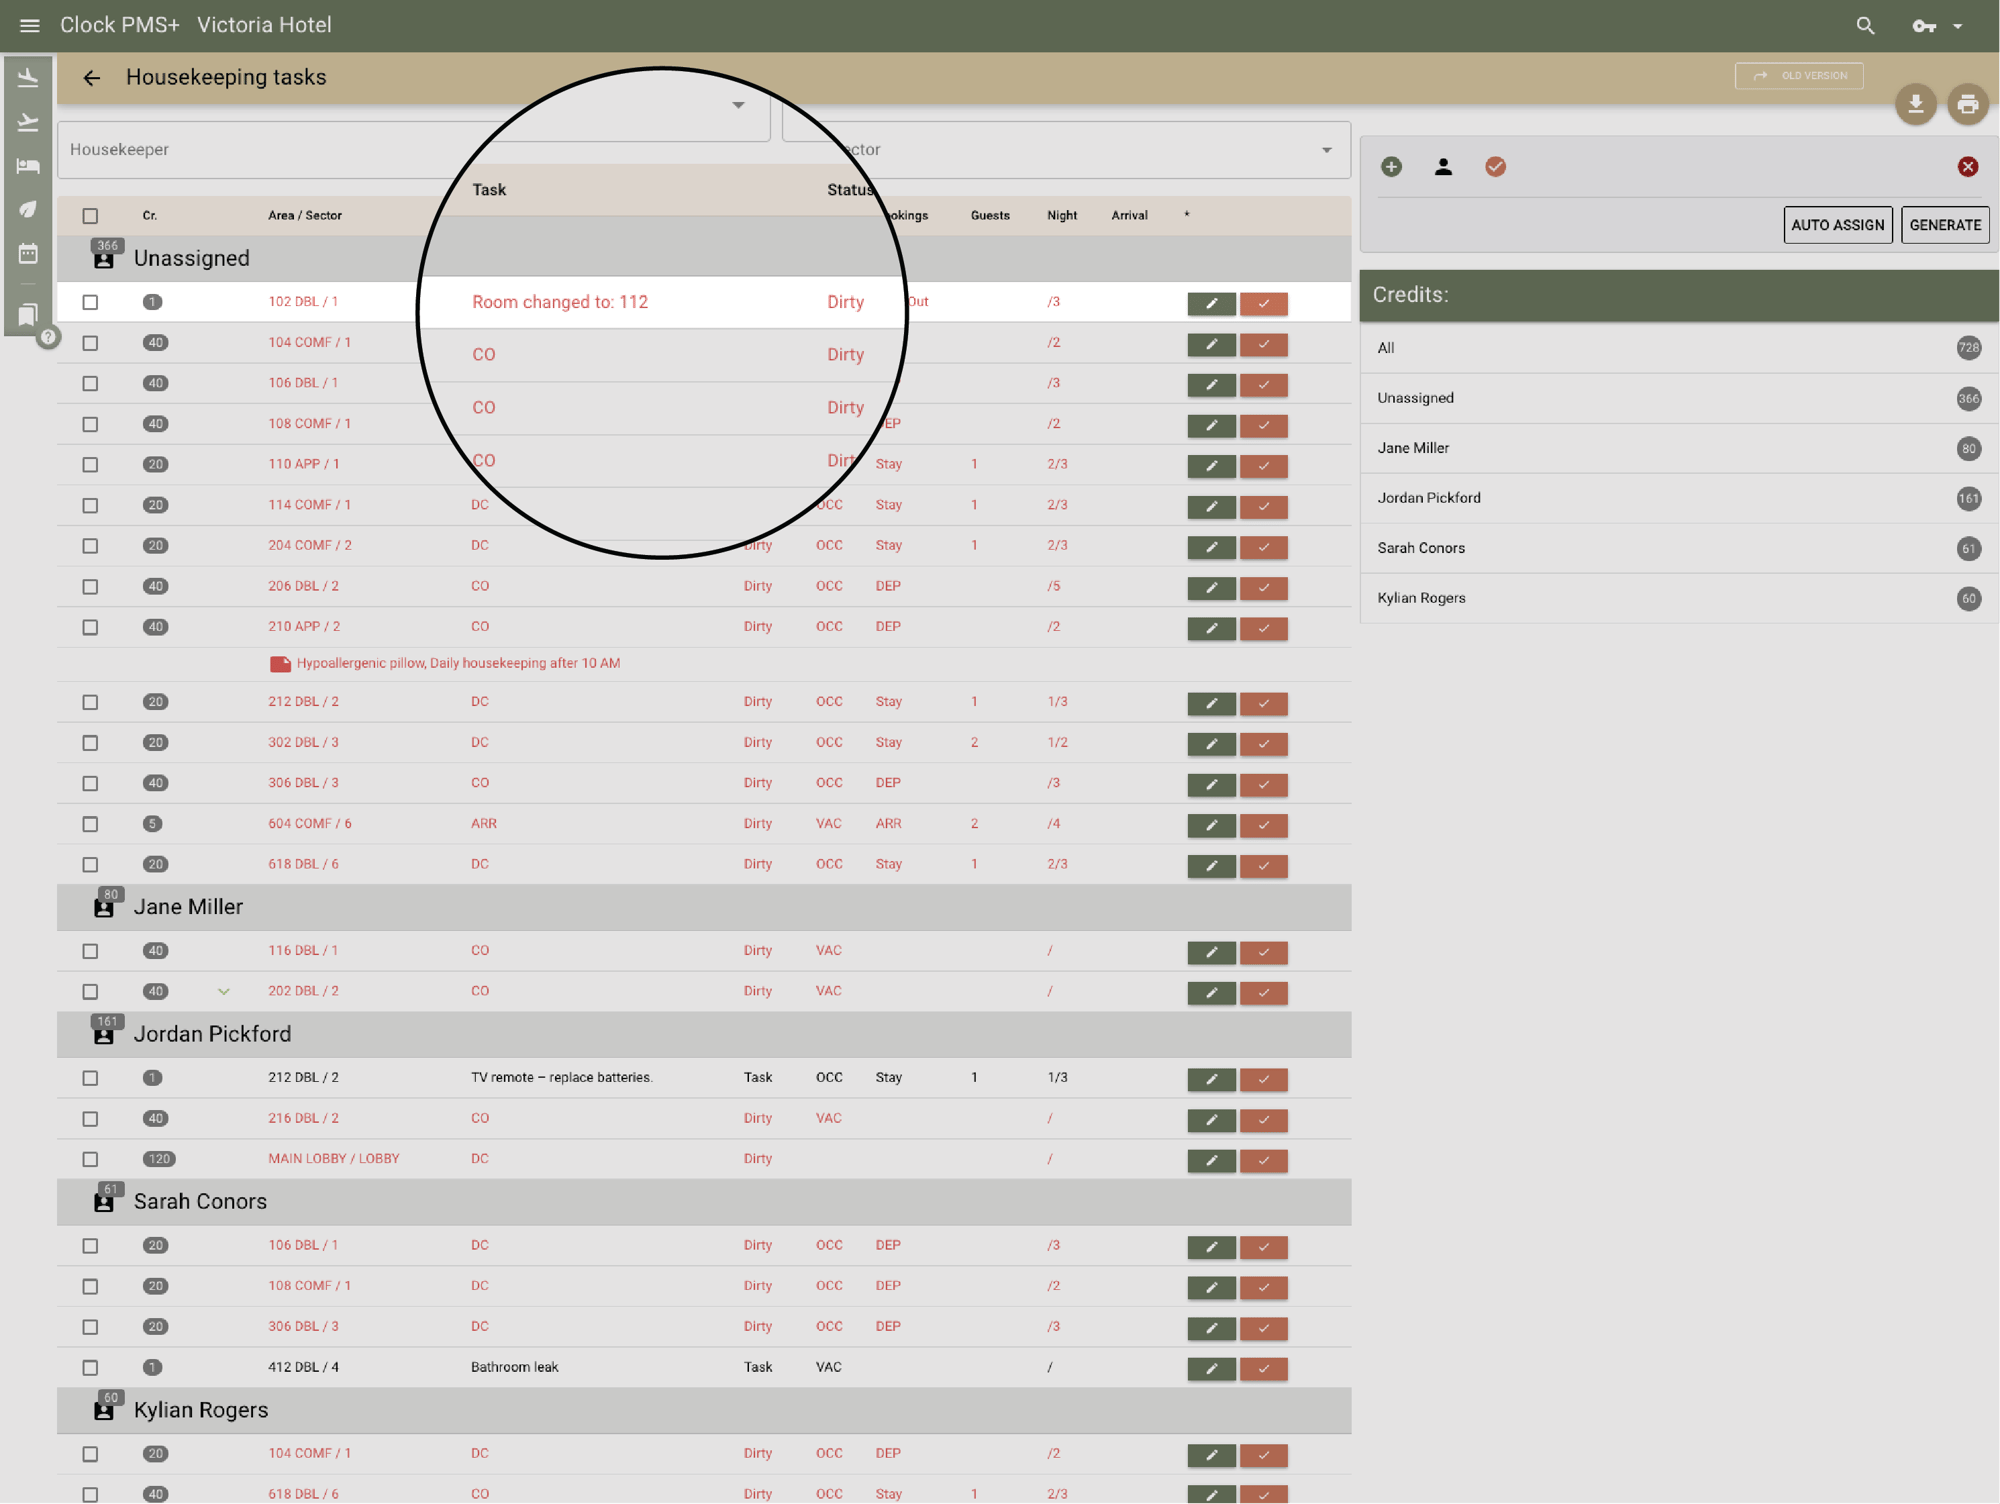Check the select-all header checkbox

pos(90,216)
